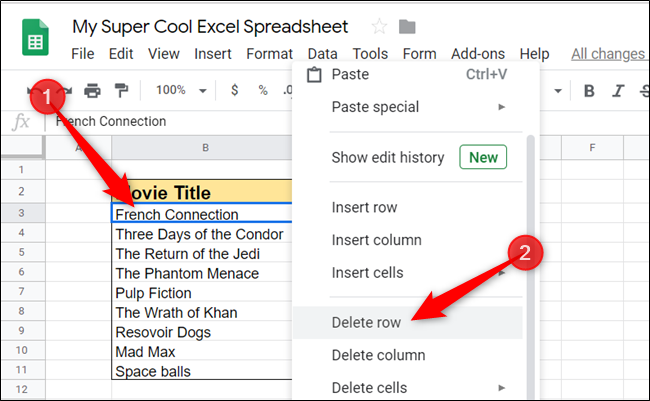The height and width of the screenshot is (401, 650).
Task: Star the spreadsheet document
Action: 379,27
